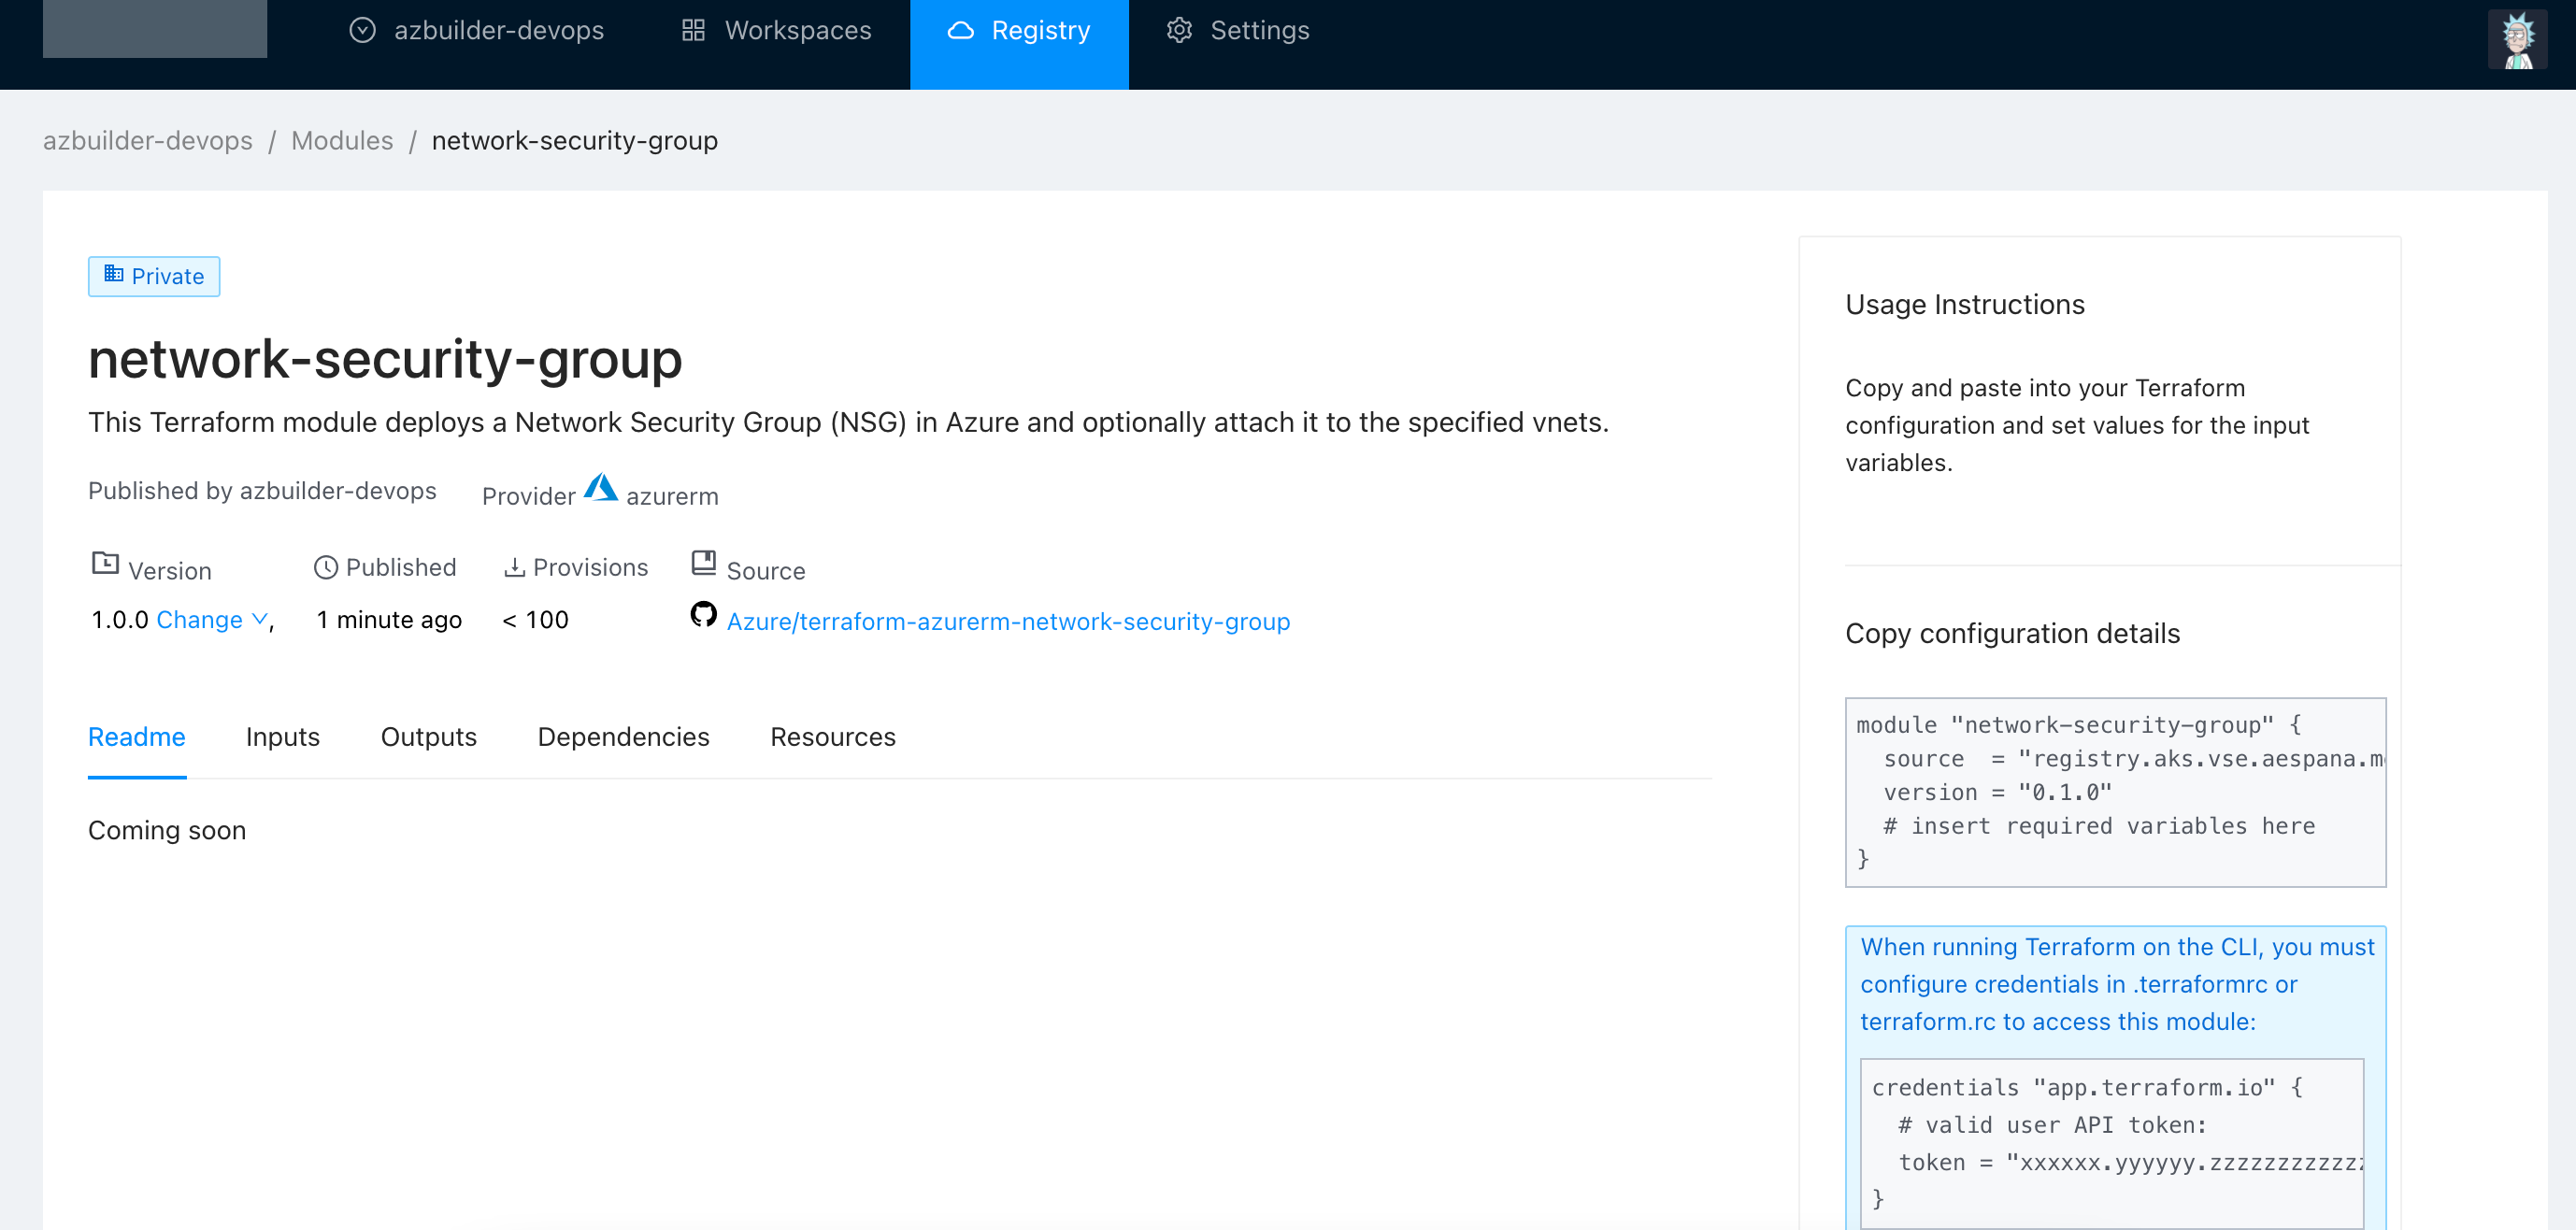Viewport: 2576px width, 1230px height.
Task: Click azbuilder-devops breadcrumb link
Action: [148, 140]
